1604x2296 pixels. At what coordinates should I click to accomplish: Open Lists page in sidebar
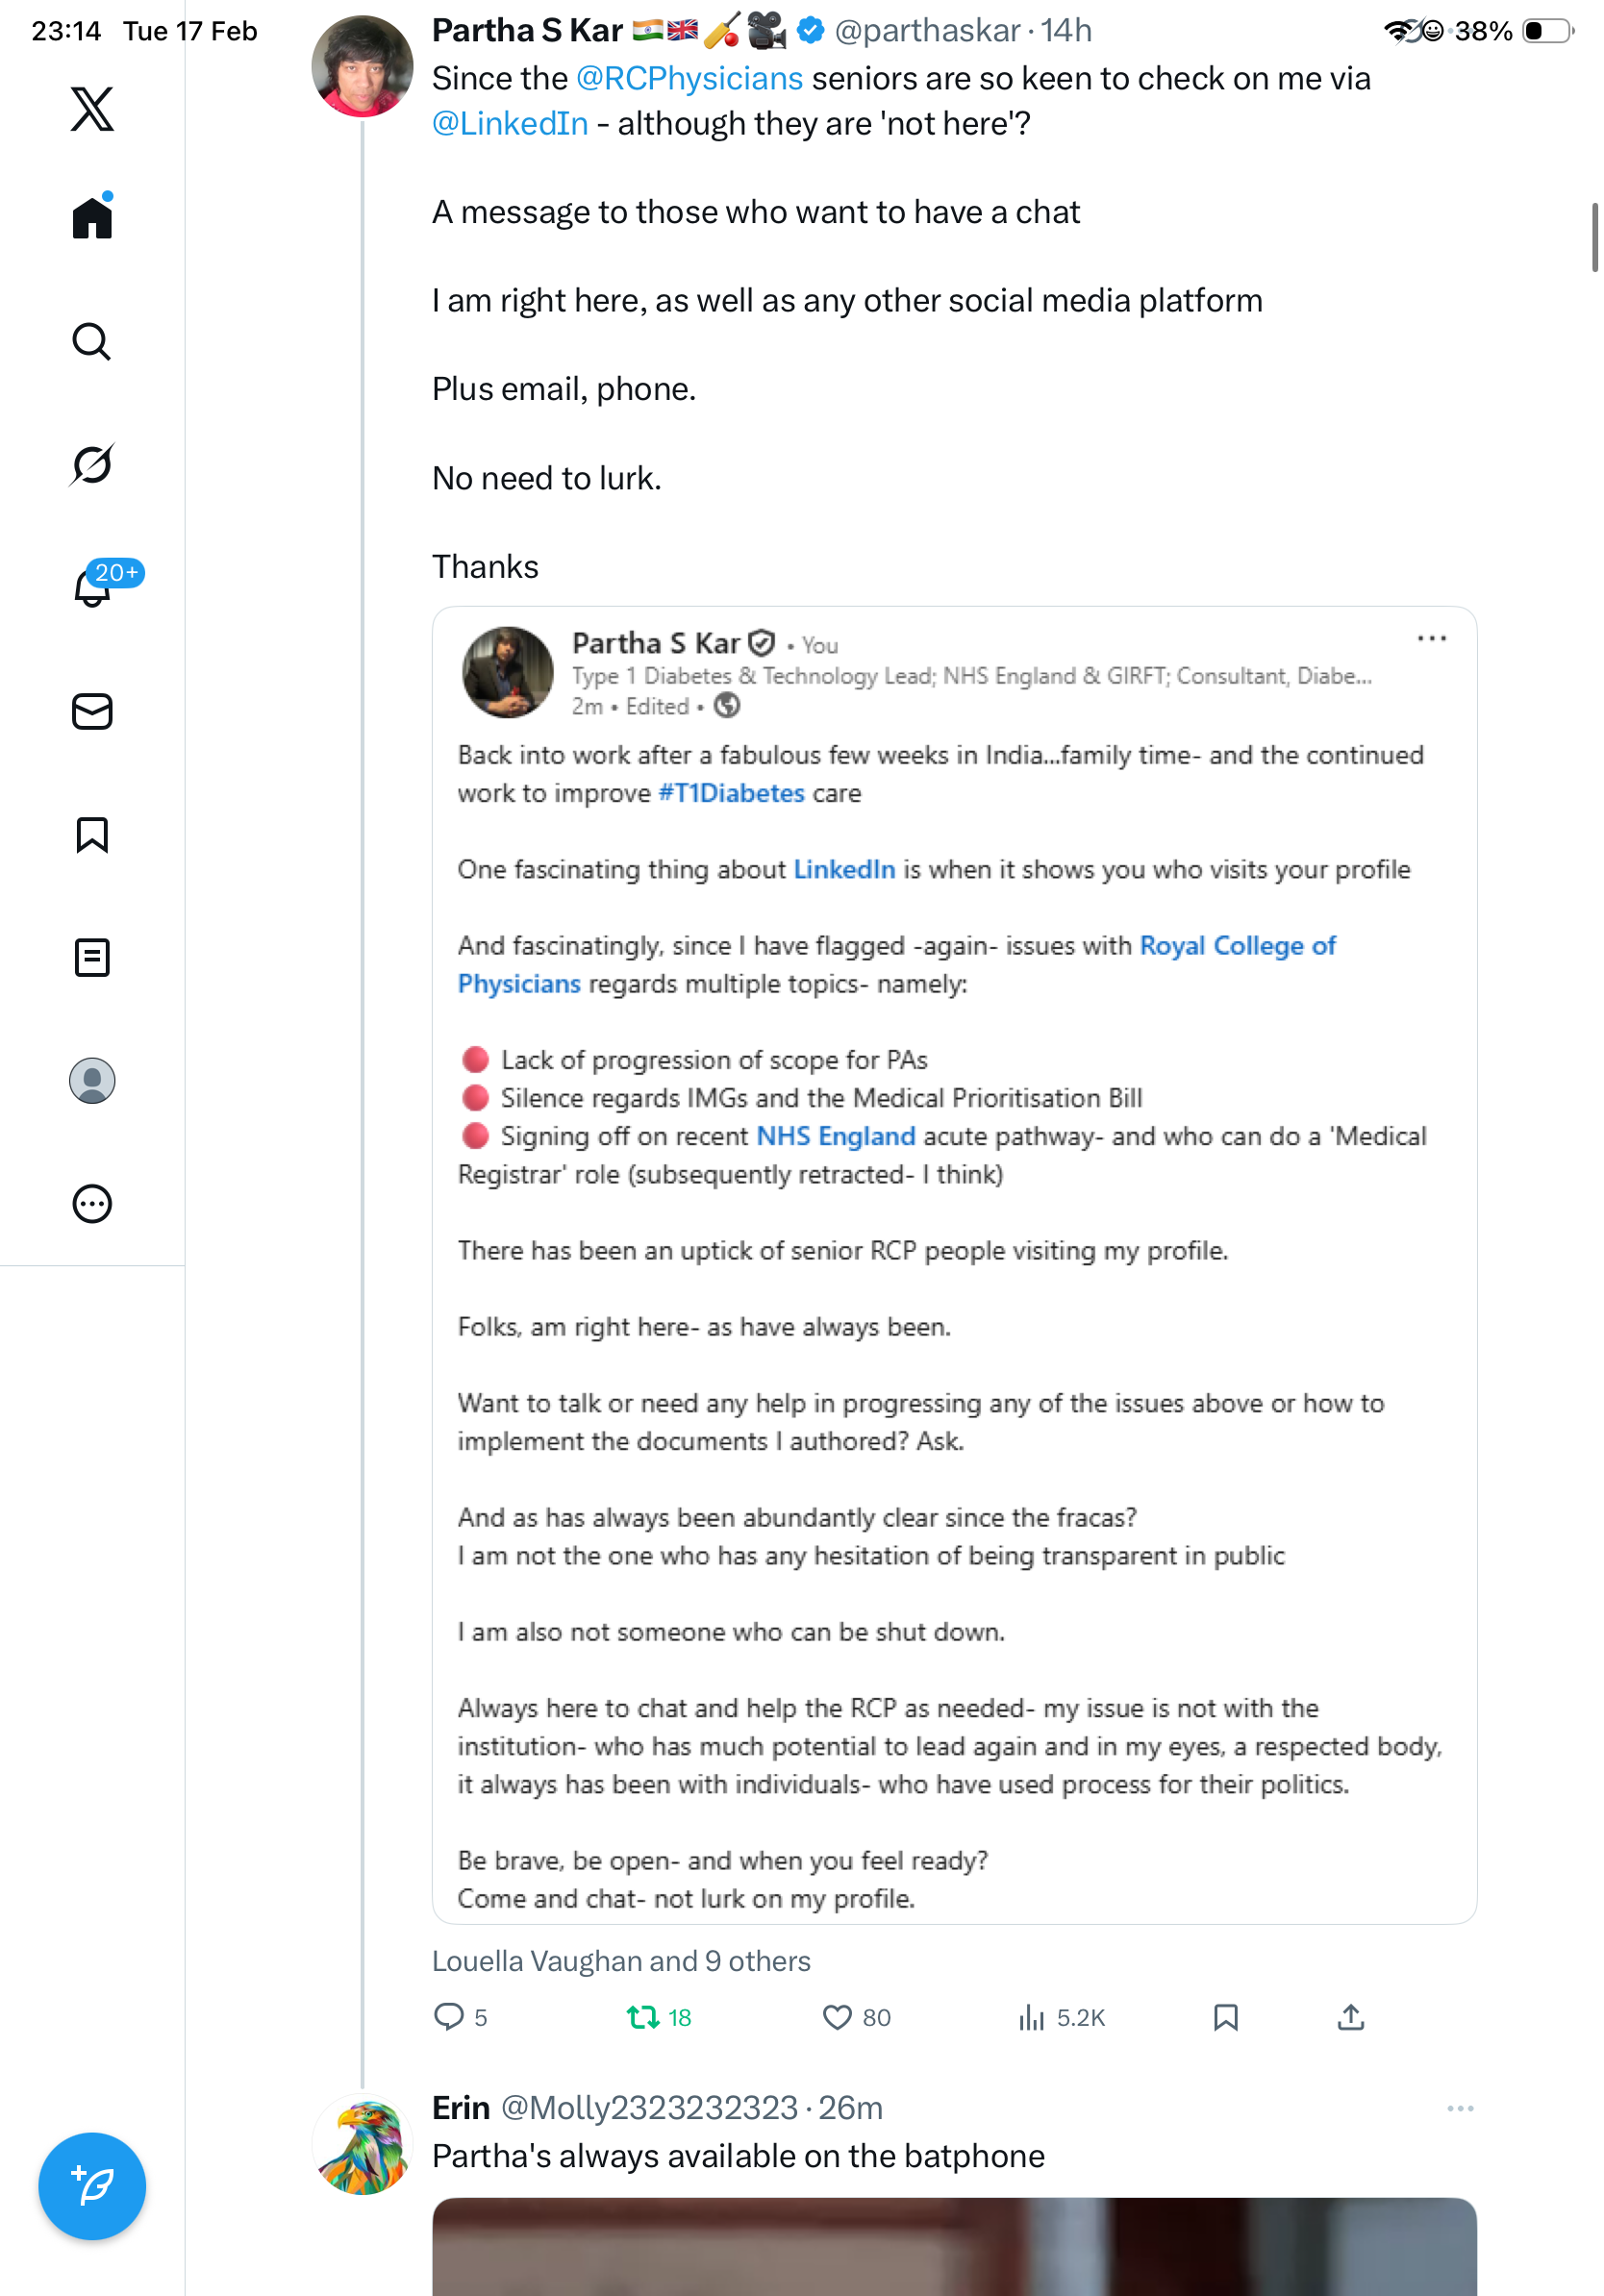(92, 957)
